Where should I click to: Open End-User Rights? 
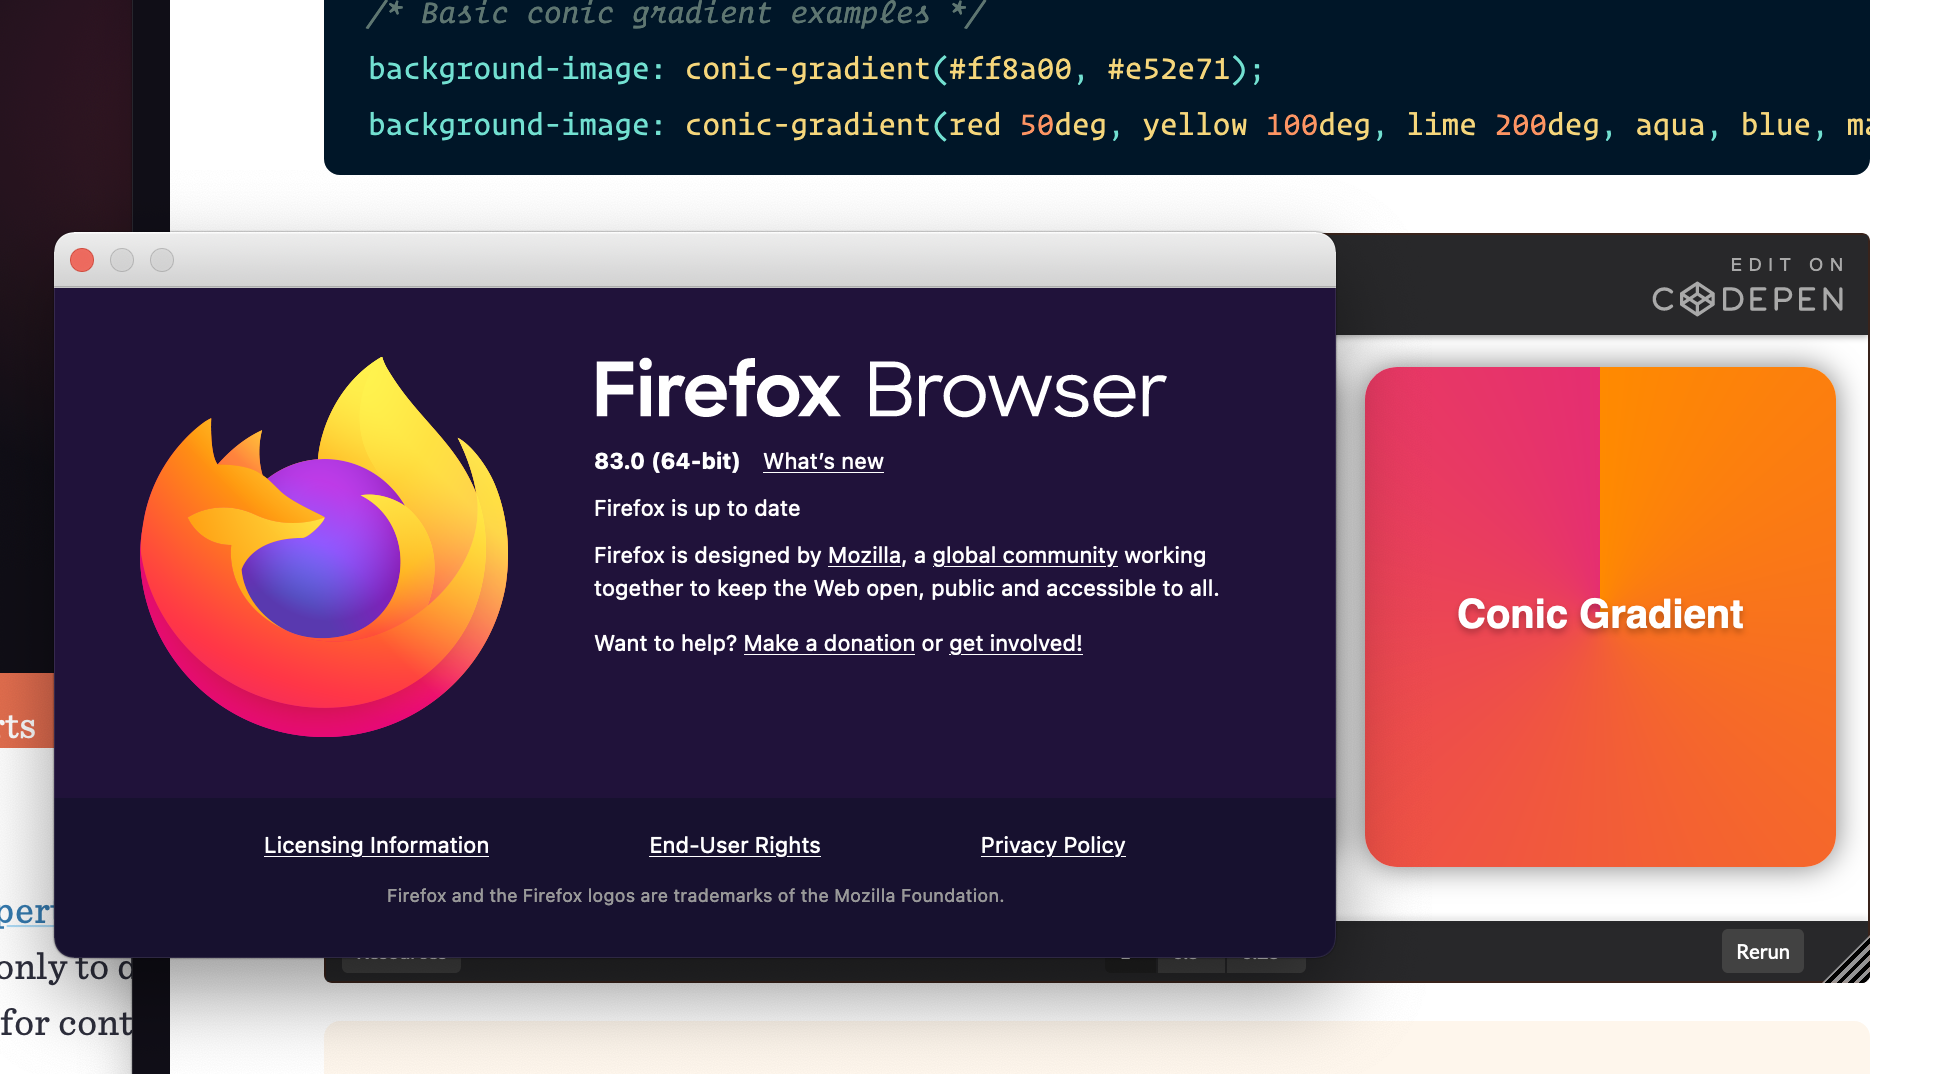[734, 845]
